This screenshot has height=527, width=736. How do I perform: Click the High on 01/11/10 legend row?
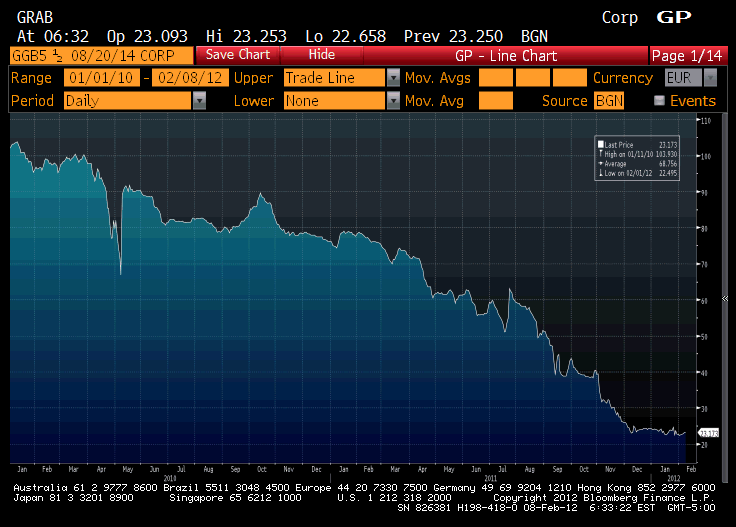637,154
